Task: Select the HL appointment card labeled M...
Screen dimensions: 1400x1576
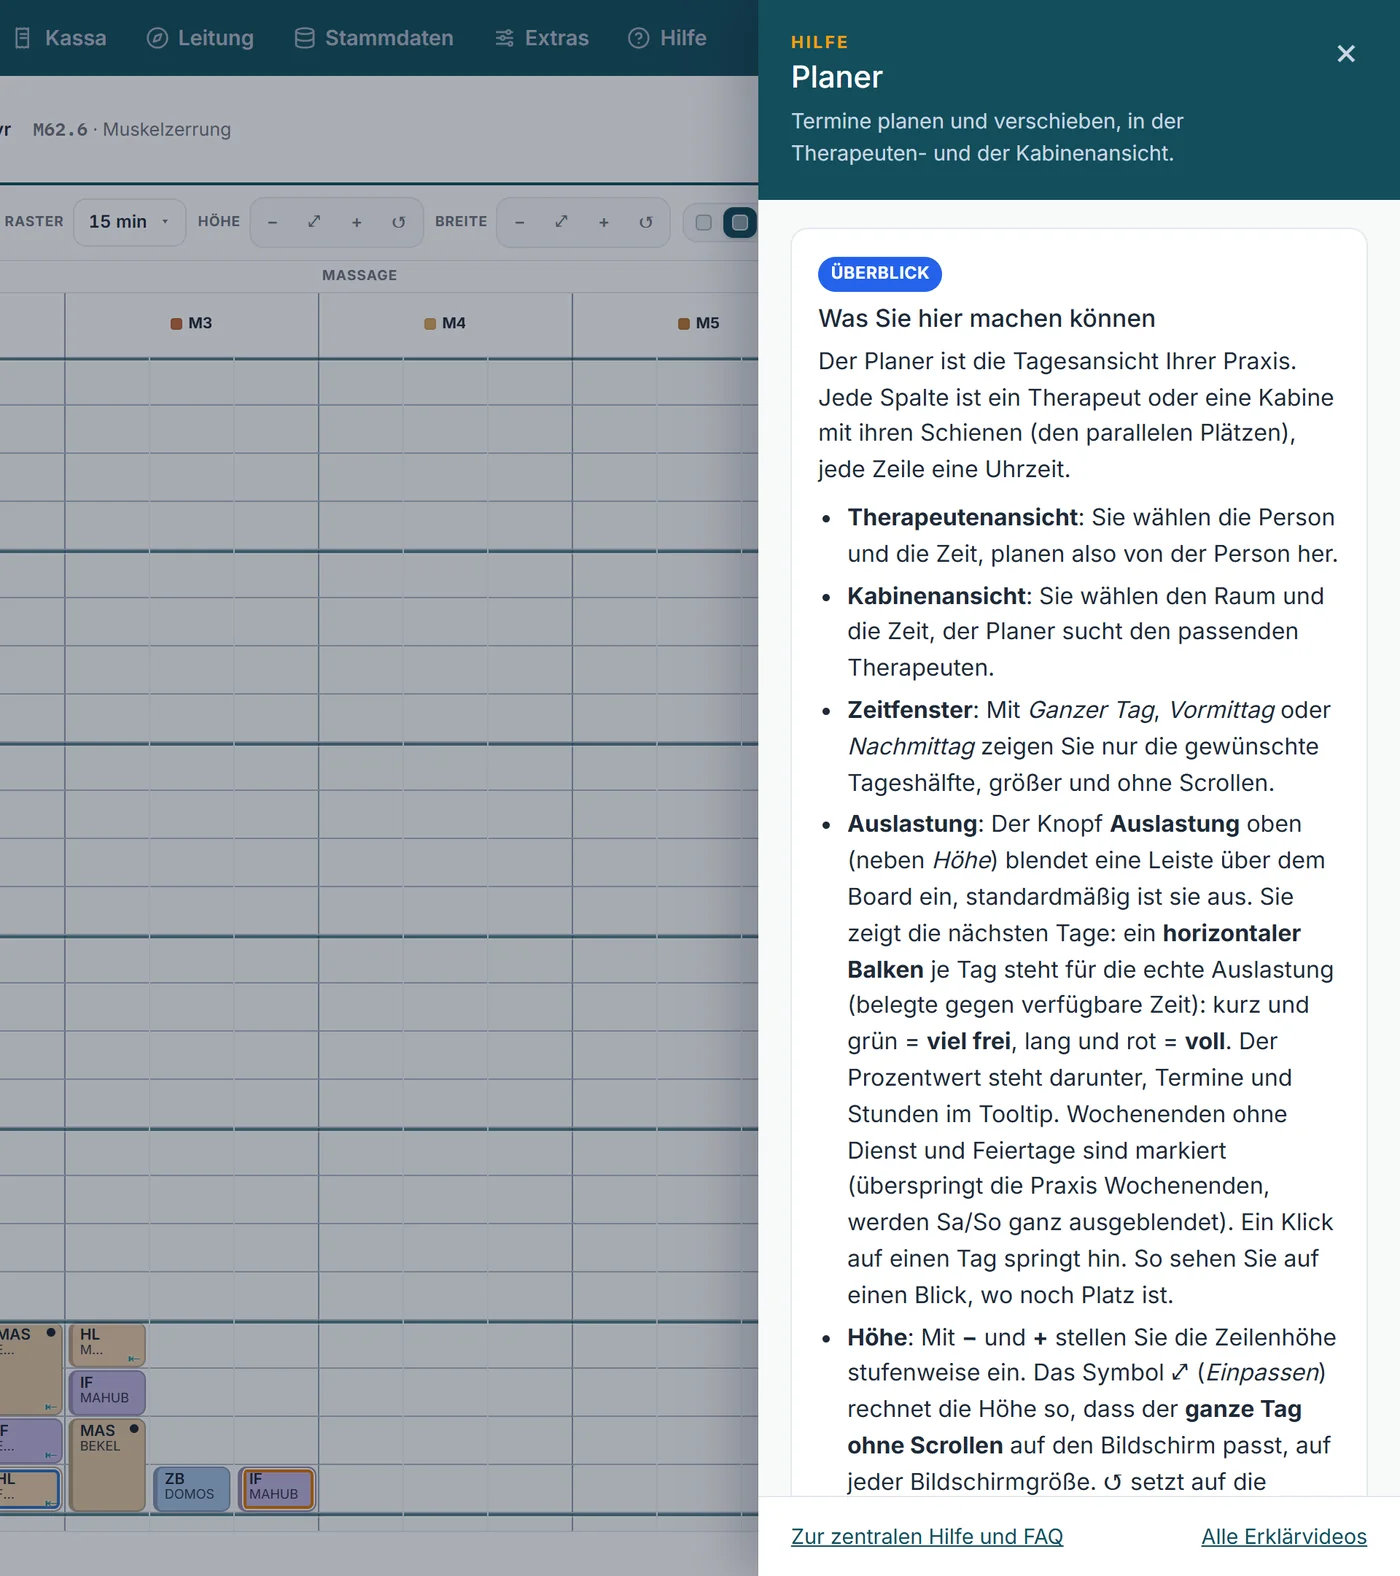Action: (108, 1345)
